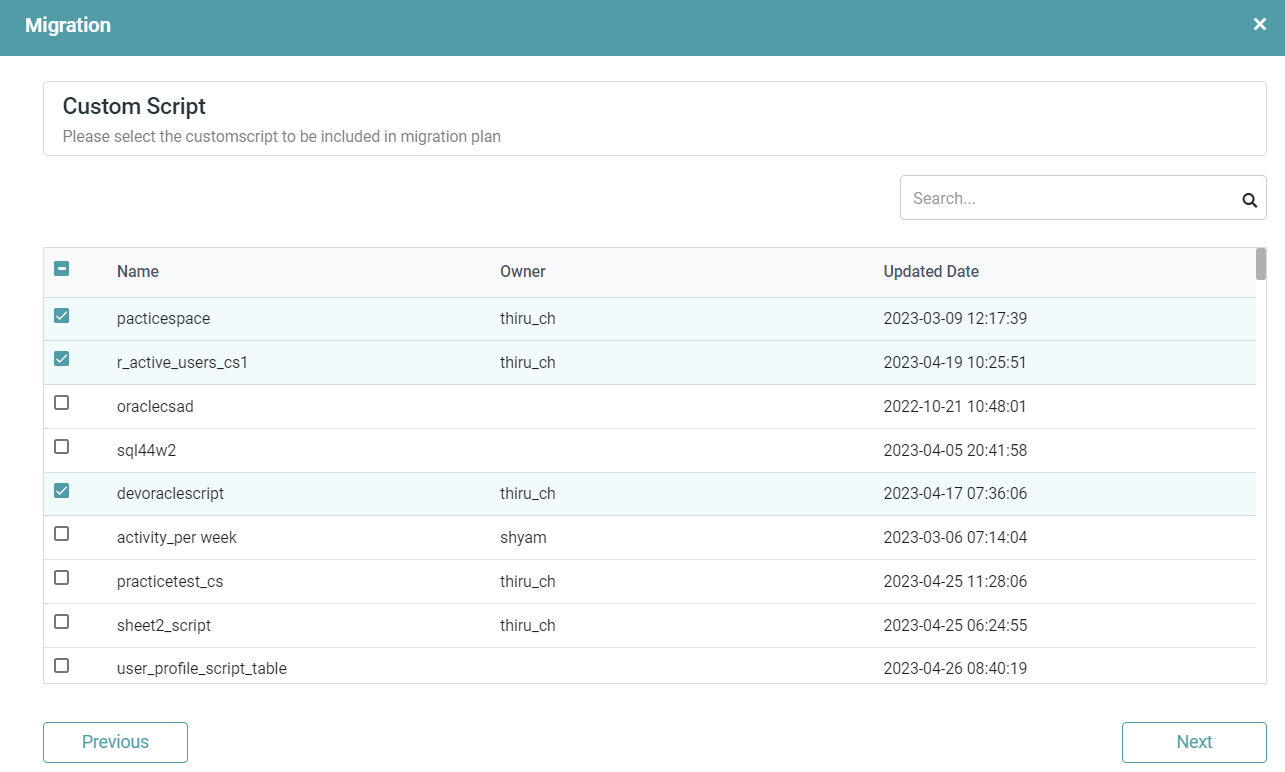Close the Migration dialog
The height and width of the screenshot is (772, 1285).
[1260, 25]
